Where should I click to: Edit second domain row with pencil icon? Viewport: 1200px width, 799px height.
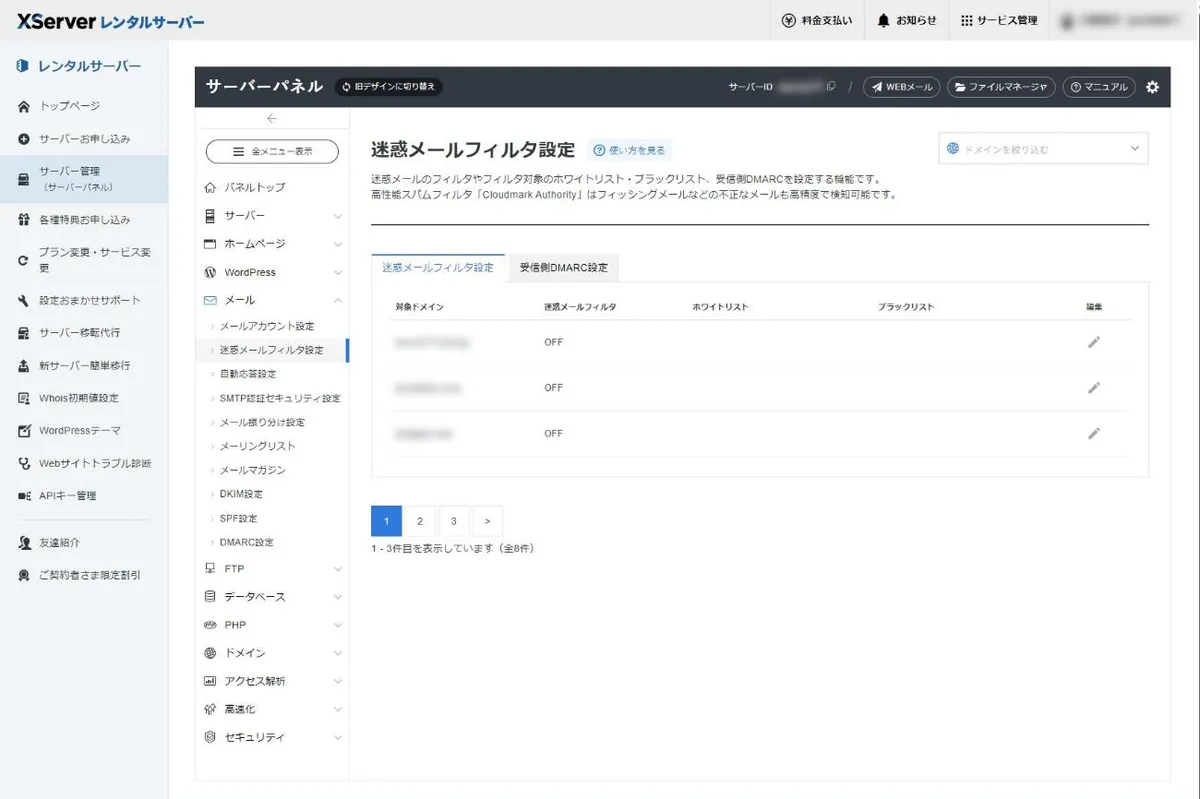pyautogui.click(x=1094, y=388)
